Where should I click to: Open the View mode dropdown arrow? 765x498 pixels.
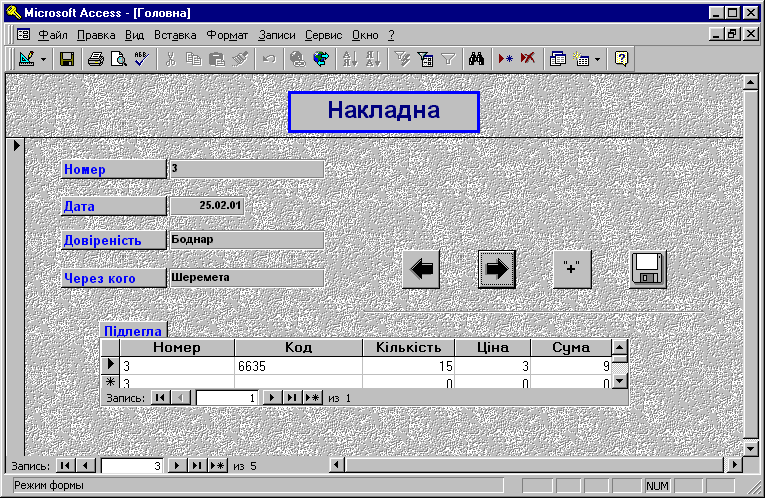point(43,60)
